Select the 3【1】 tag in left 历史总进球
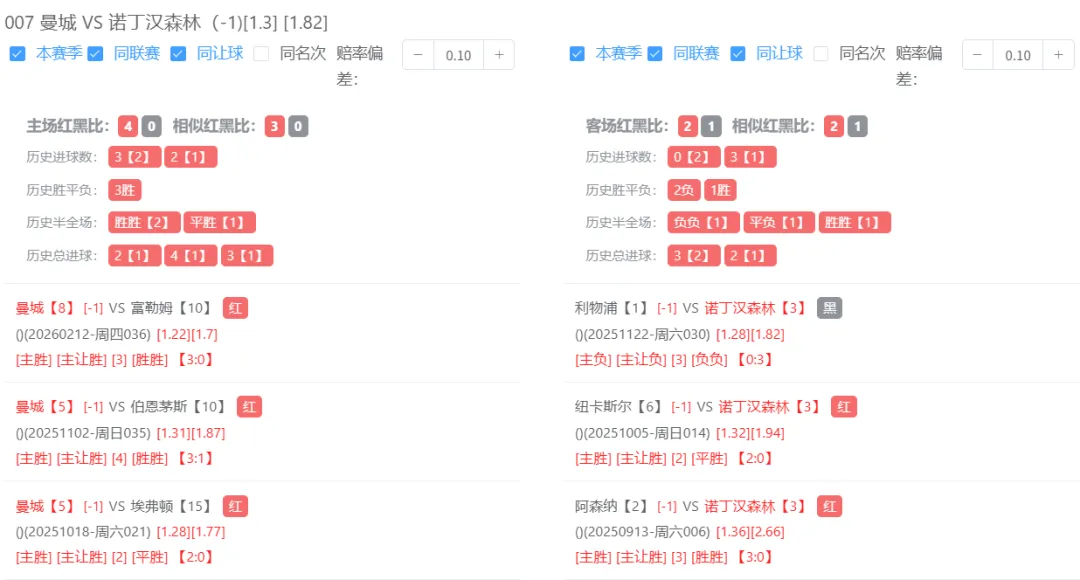This screenshot has width=1080, height=580. (247, 256)
